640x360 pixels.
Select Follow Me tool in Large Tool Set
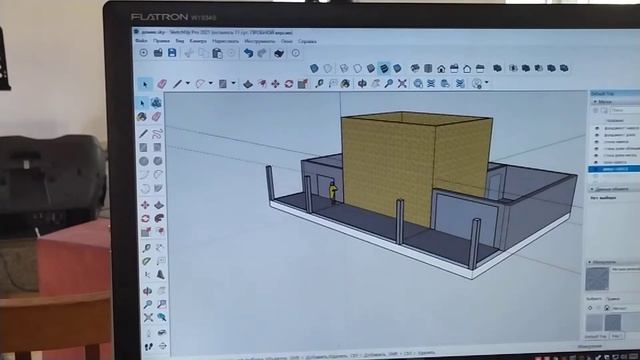pyautogui.click(x=159, y=218)
